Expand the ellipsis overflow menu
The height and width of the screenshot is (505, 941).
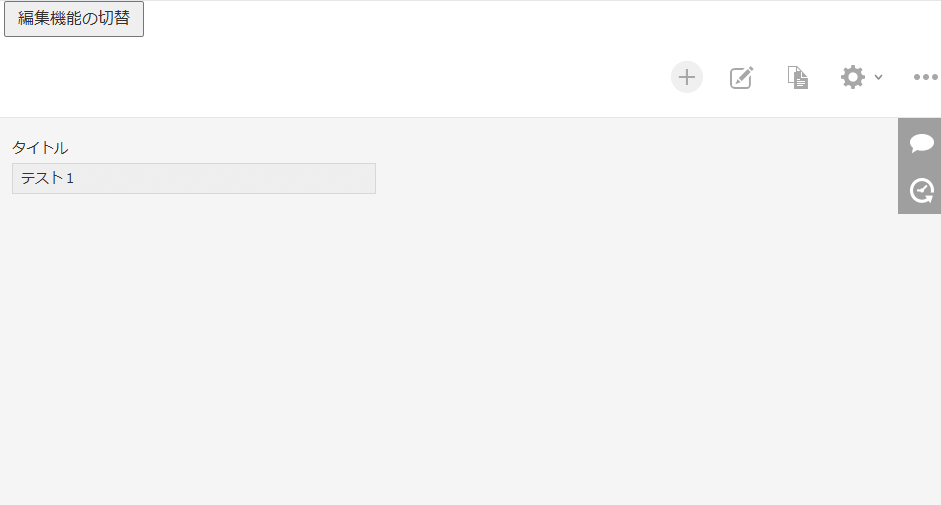click(x=925, y=77)
